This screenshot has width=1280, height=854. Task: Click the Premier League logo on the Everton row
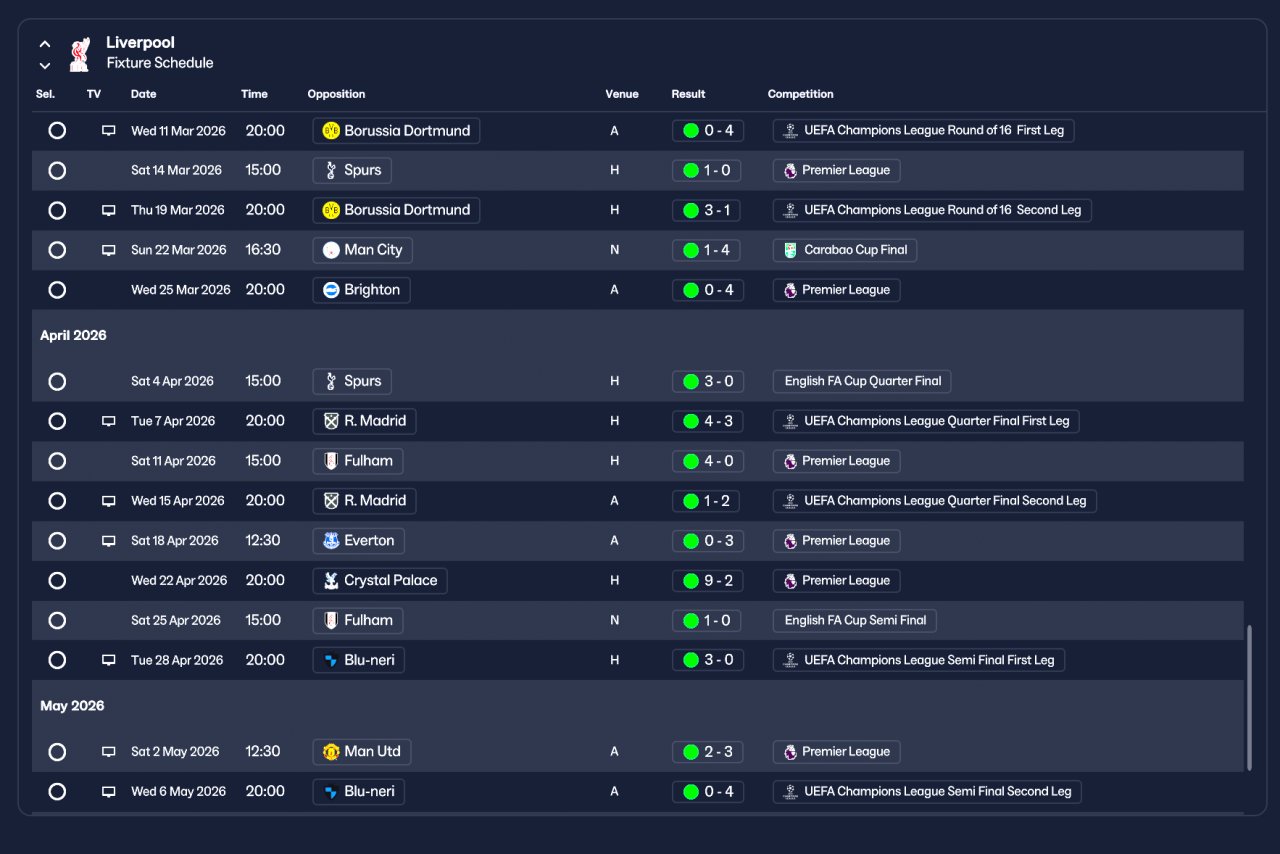click(790, 542)
